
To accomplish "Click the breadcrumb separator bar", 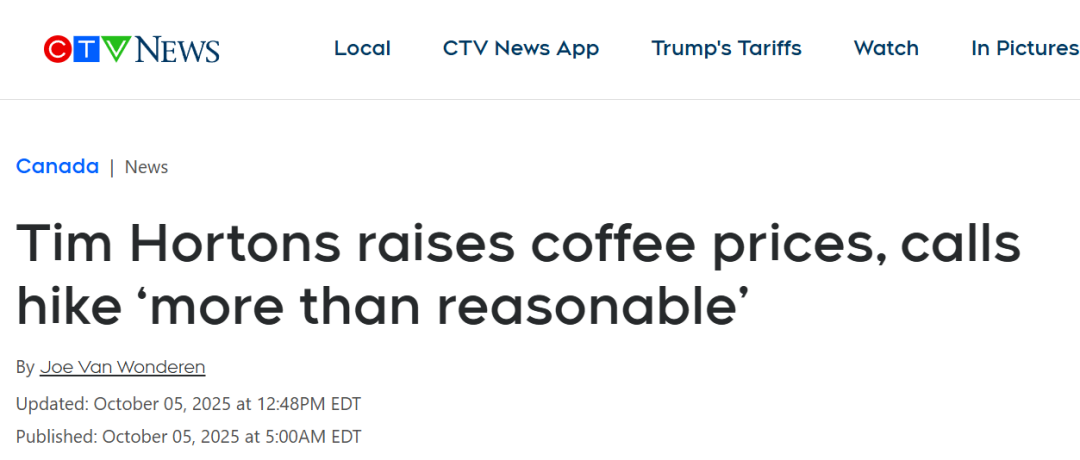I will click(112, 167).
